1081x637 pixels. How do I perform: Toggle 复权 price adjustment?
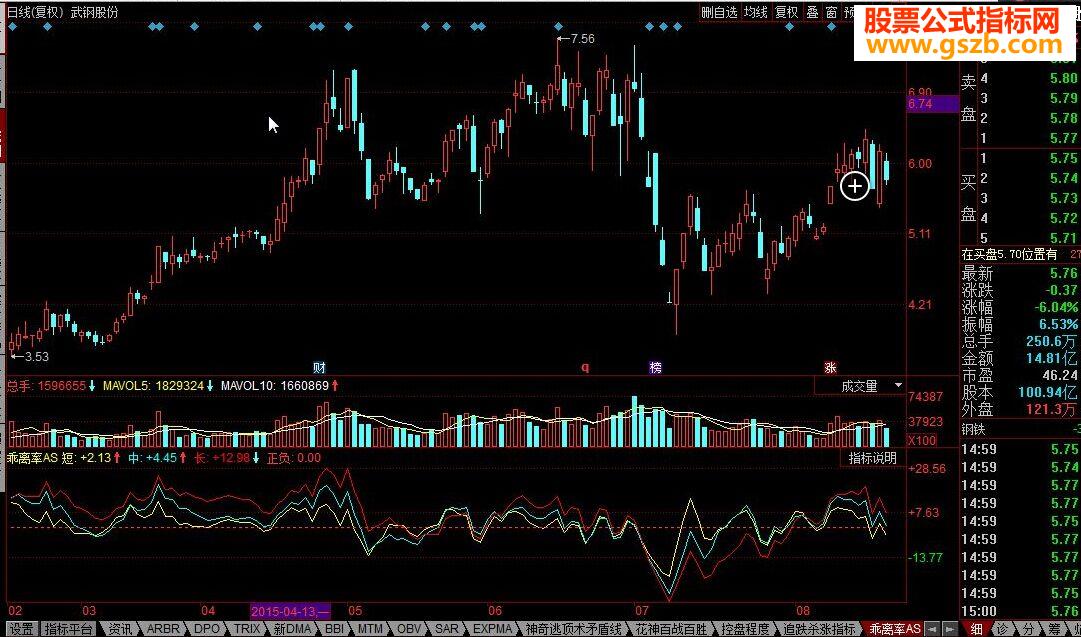pos(786,12)
